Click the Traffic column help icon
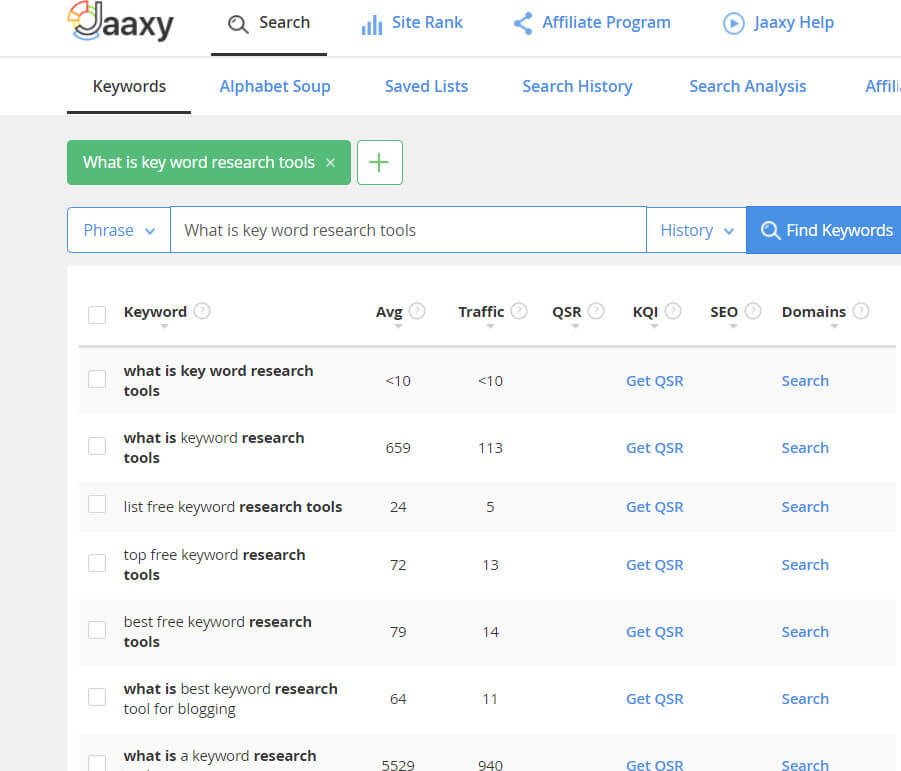 click(x=519, y=311)
